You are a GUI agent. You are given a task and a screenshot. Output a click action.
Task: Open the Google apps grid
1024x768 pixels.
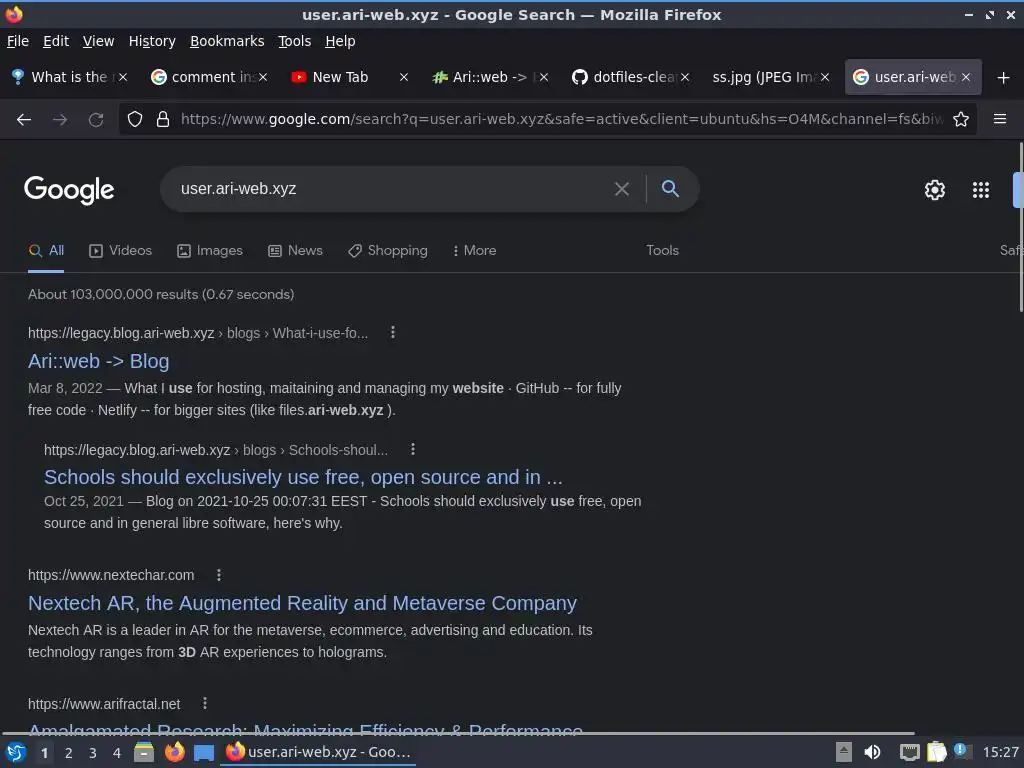coord(981,190)
